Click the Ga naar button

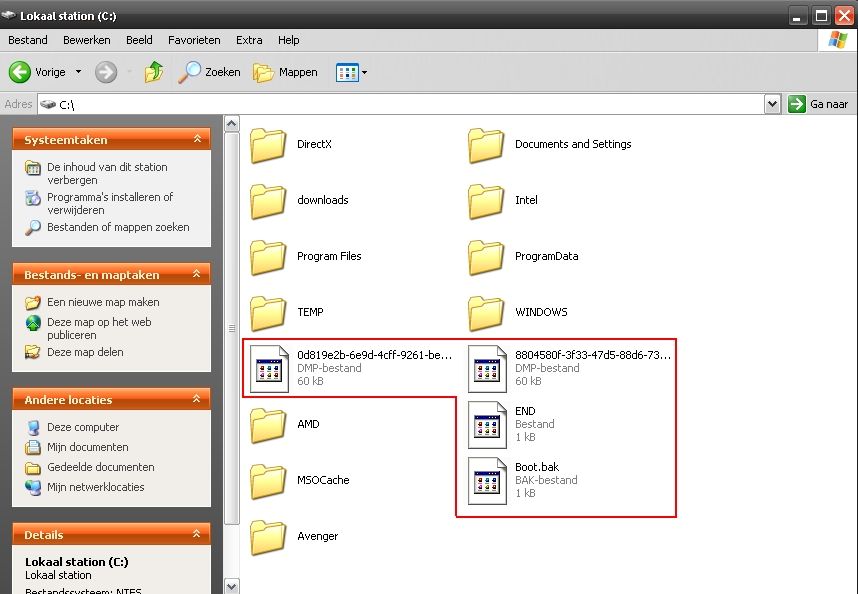click(x=819, y=104)
